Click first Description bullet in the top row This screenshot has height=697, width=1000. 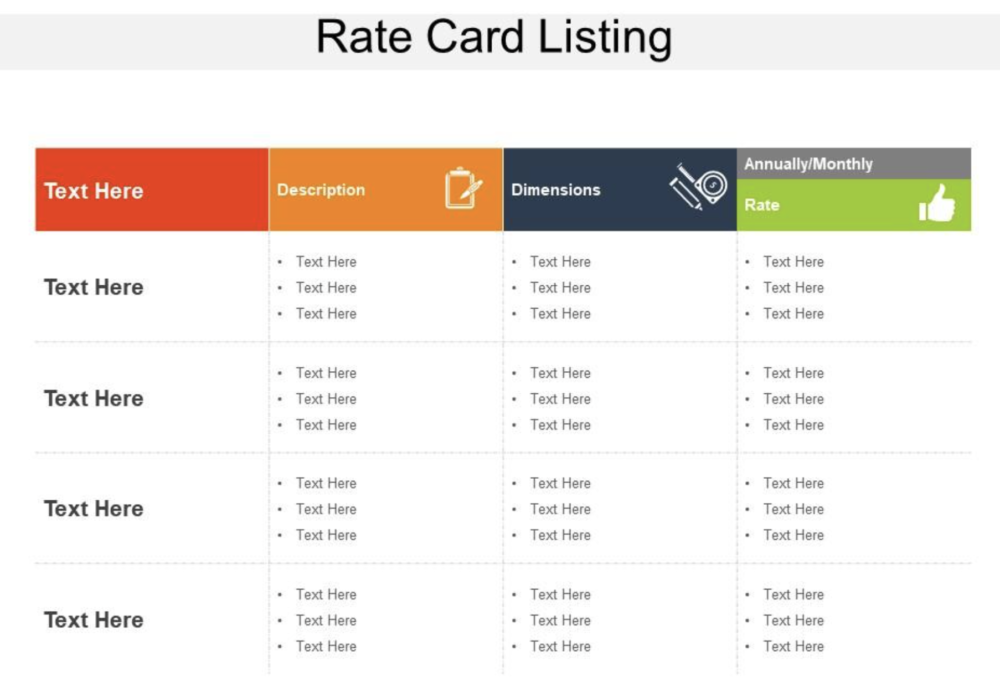pos(326,262)
